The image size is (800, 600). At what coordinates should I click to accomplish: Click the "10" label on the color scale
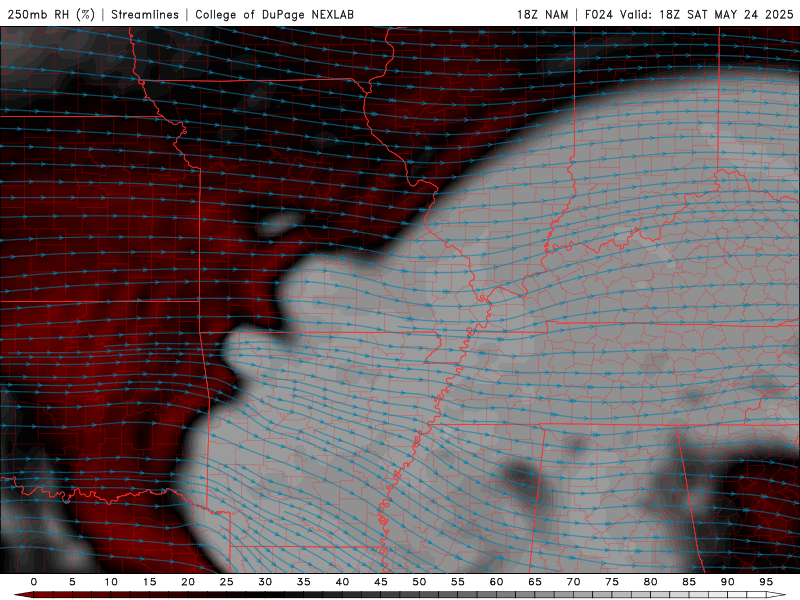coord(111,582)
